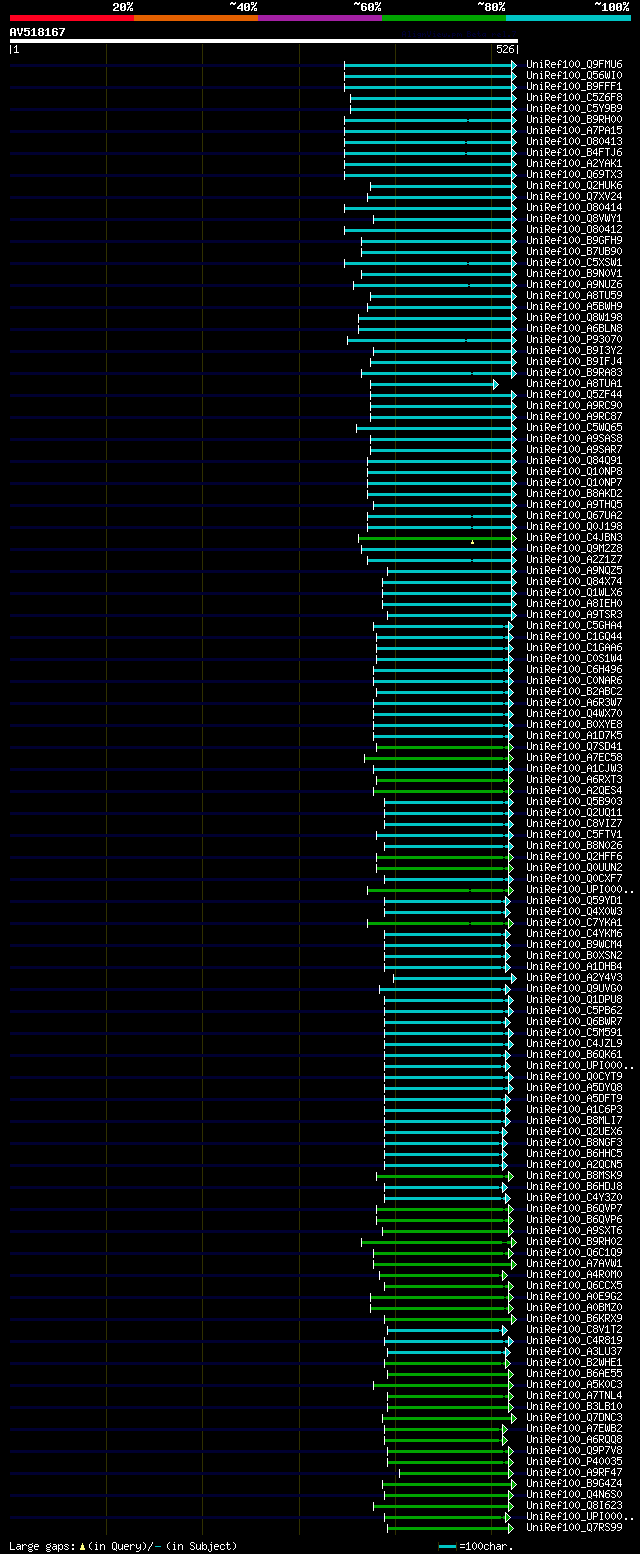640x1554 pixels.
Task: Select UniRef100_A2QES4 entry
Action: click(x=574, y=791)
